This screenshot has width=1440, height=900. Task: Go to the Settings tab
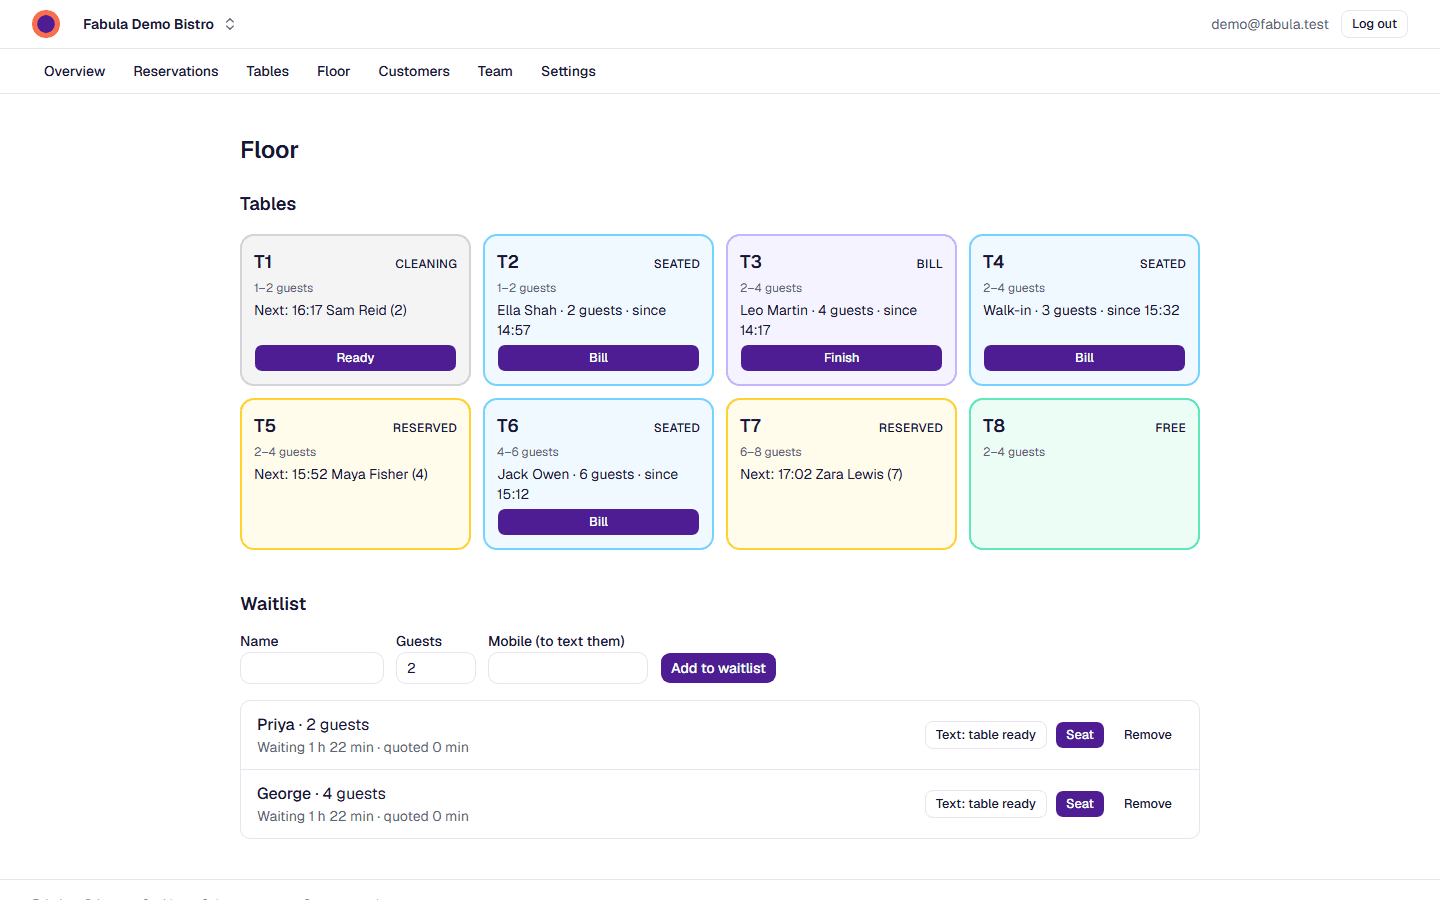[568, 71]
